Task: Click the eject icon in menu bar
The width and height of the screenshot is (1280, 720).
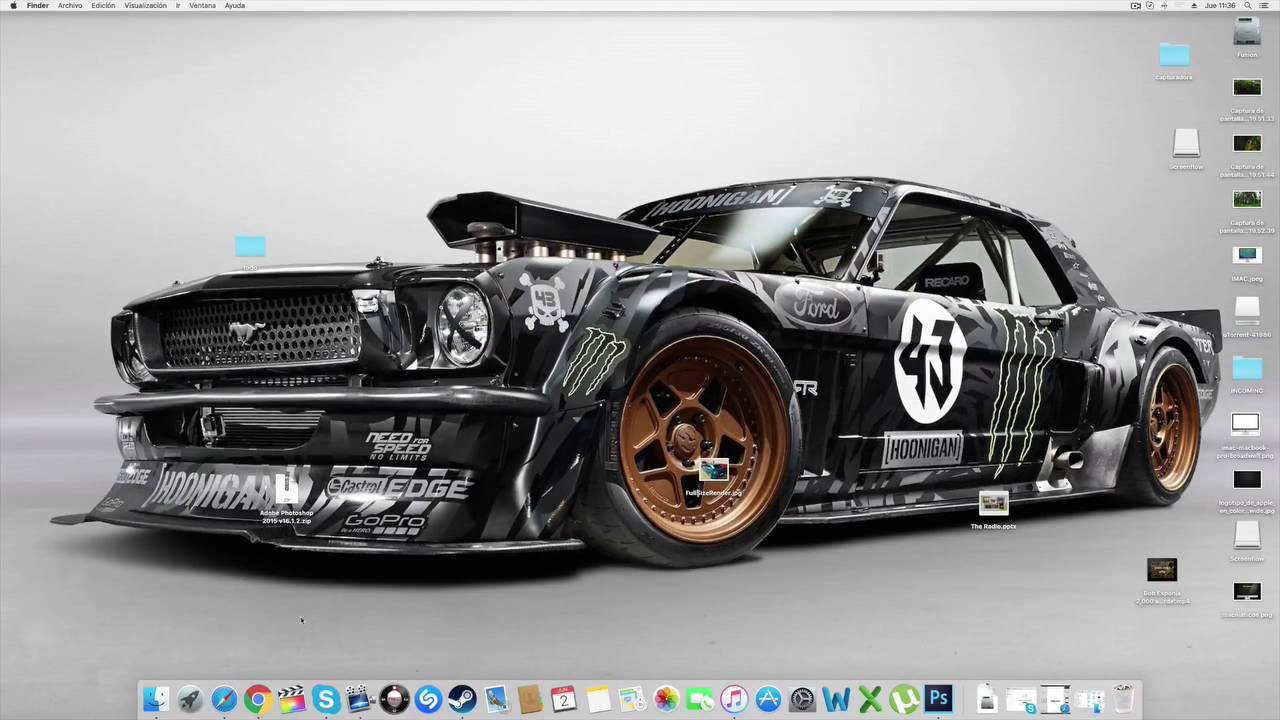Action: (x=1194, y=6)
